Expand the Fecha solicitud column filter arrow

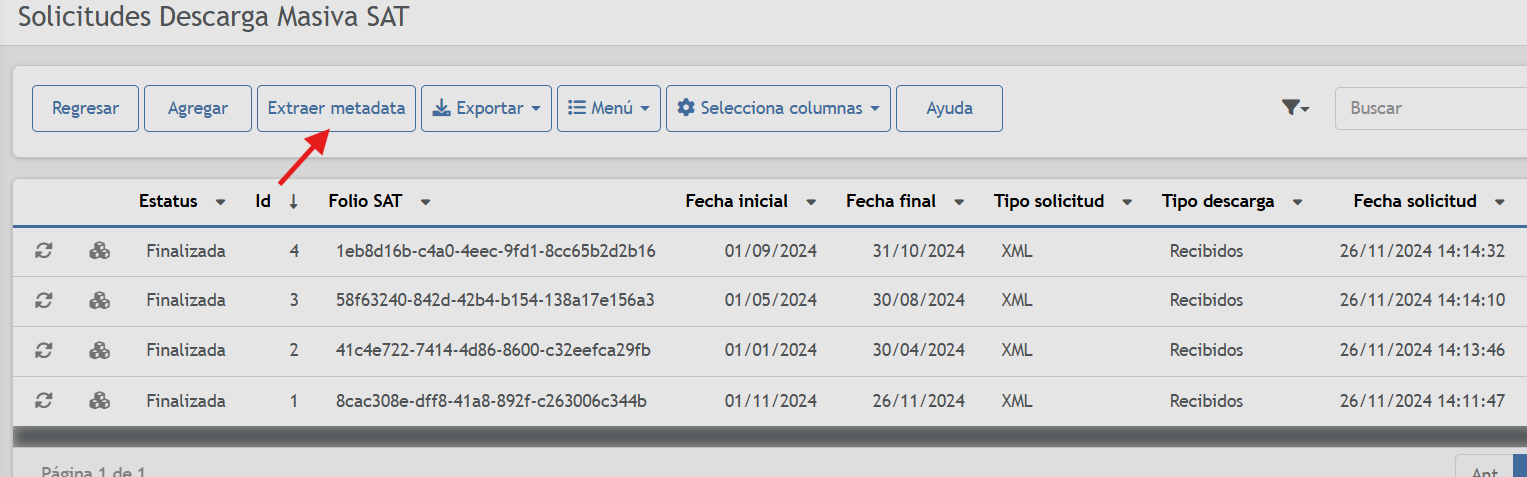click(x=1500, y=202)
